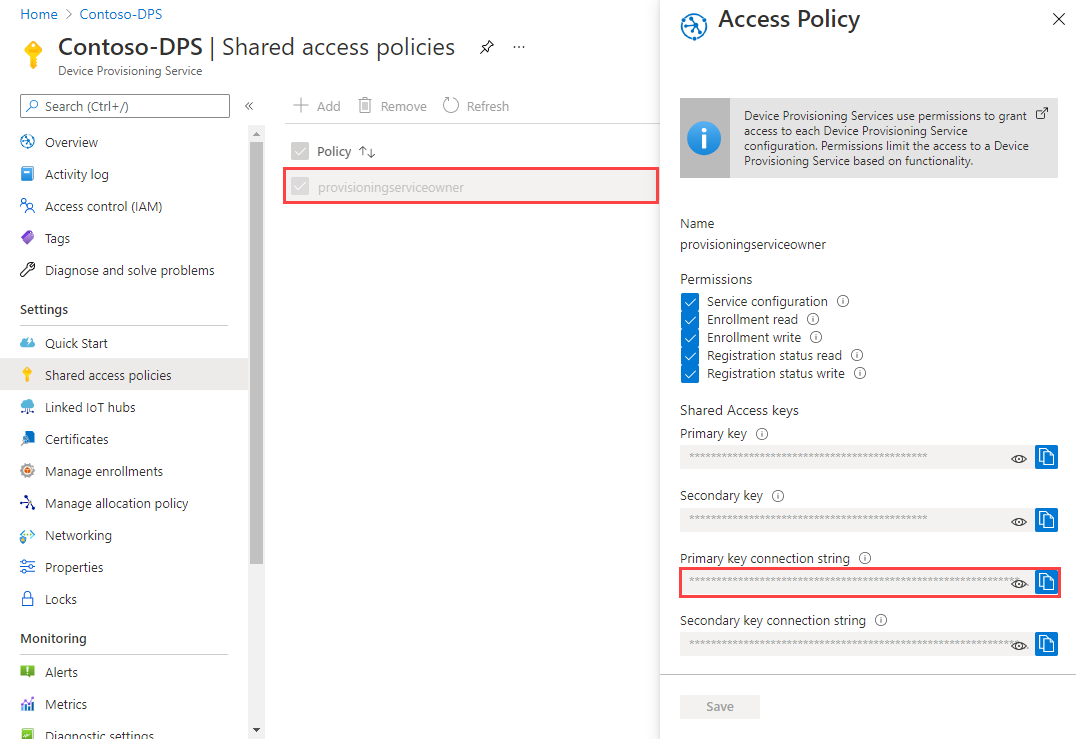Click the Refresh toolbar button

[476, 106]
